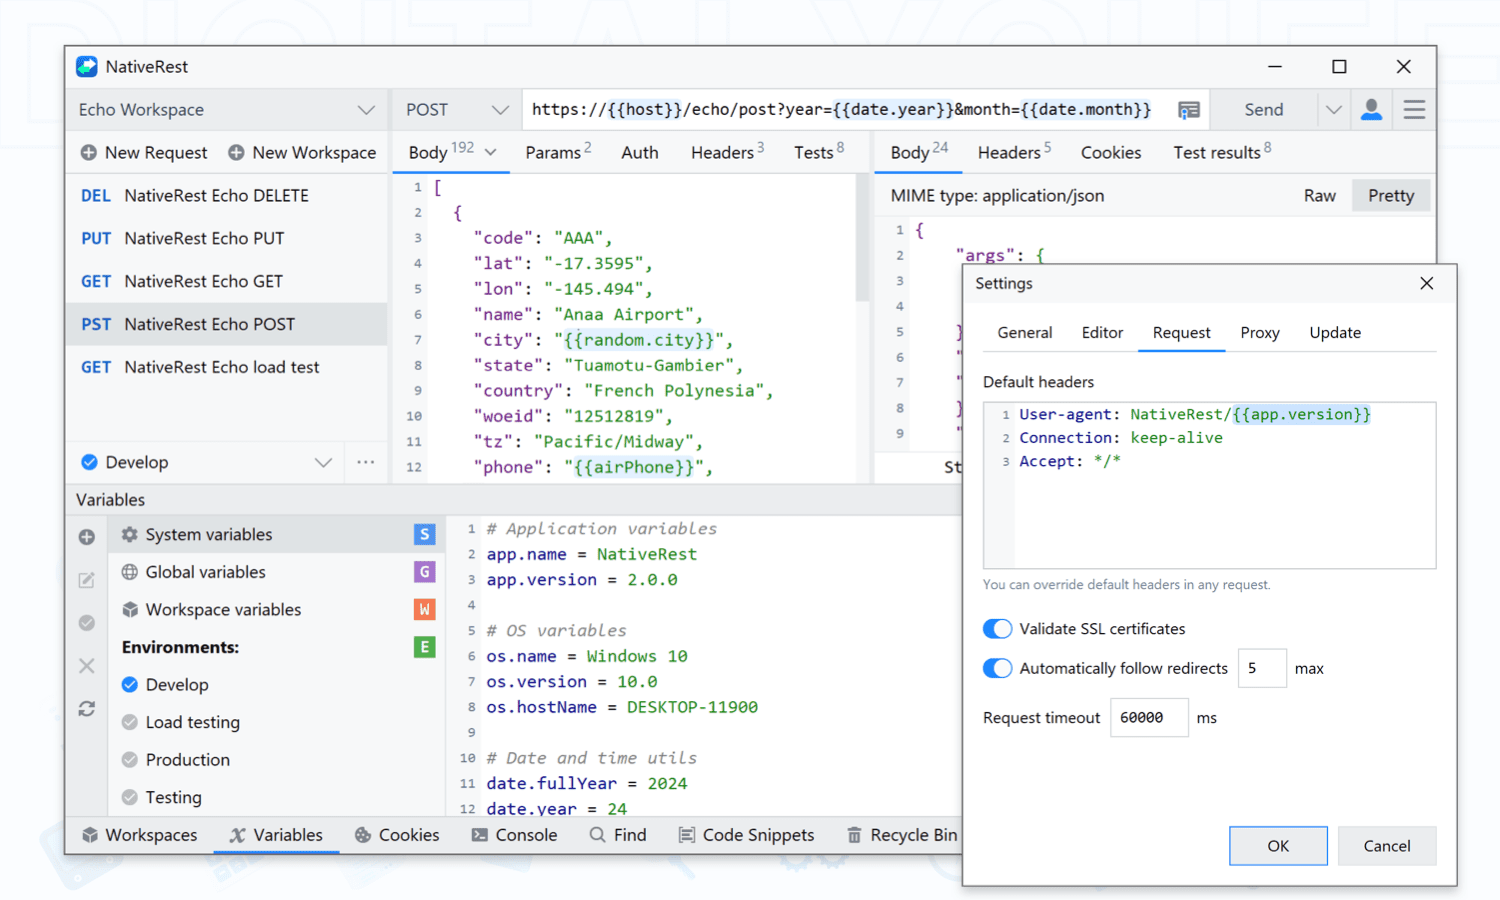The height and width of the screenshot is (900, 1500).
Task: Click the refresh variables icon
Action: [x=87, y=709]
